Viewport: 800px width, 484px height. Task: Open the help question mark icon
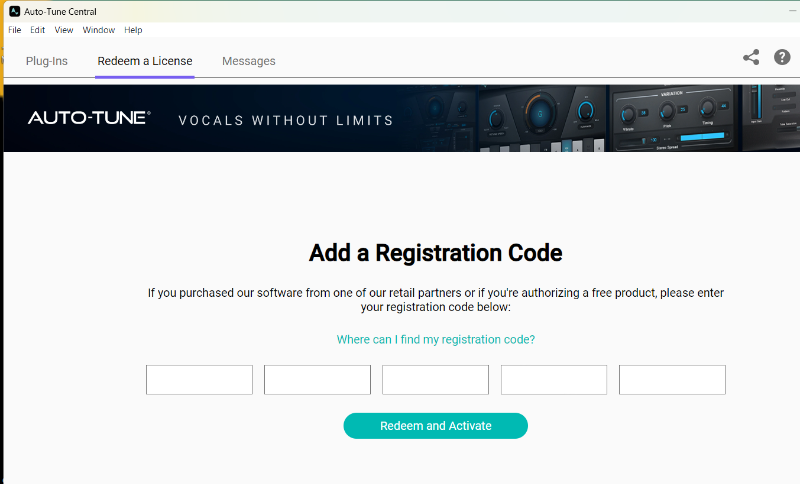[x=782, y=58]
